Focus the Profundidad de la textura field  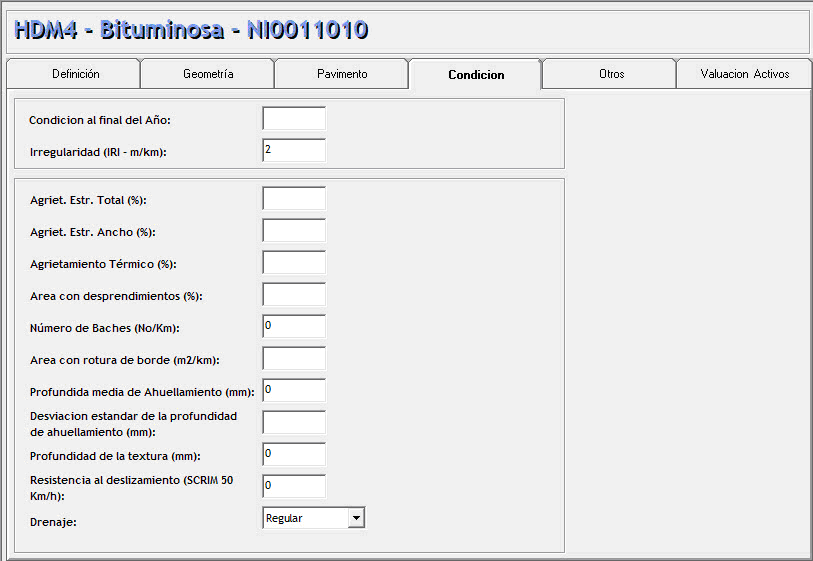click(x=294, y=454)
